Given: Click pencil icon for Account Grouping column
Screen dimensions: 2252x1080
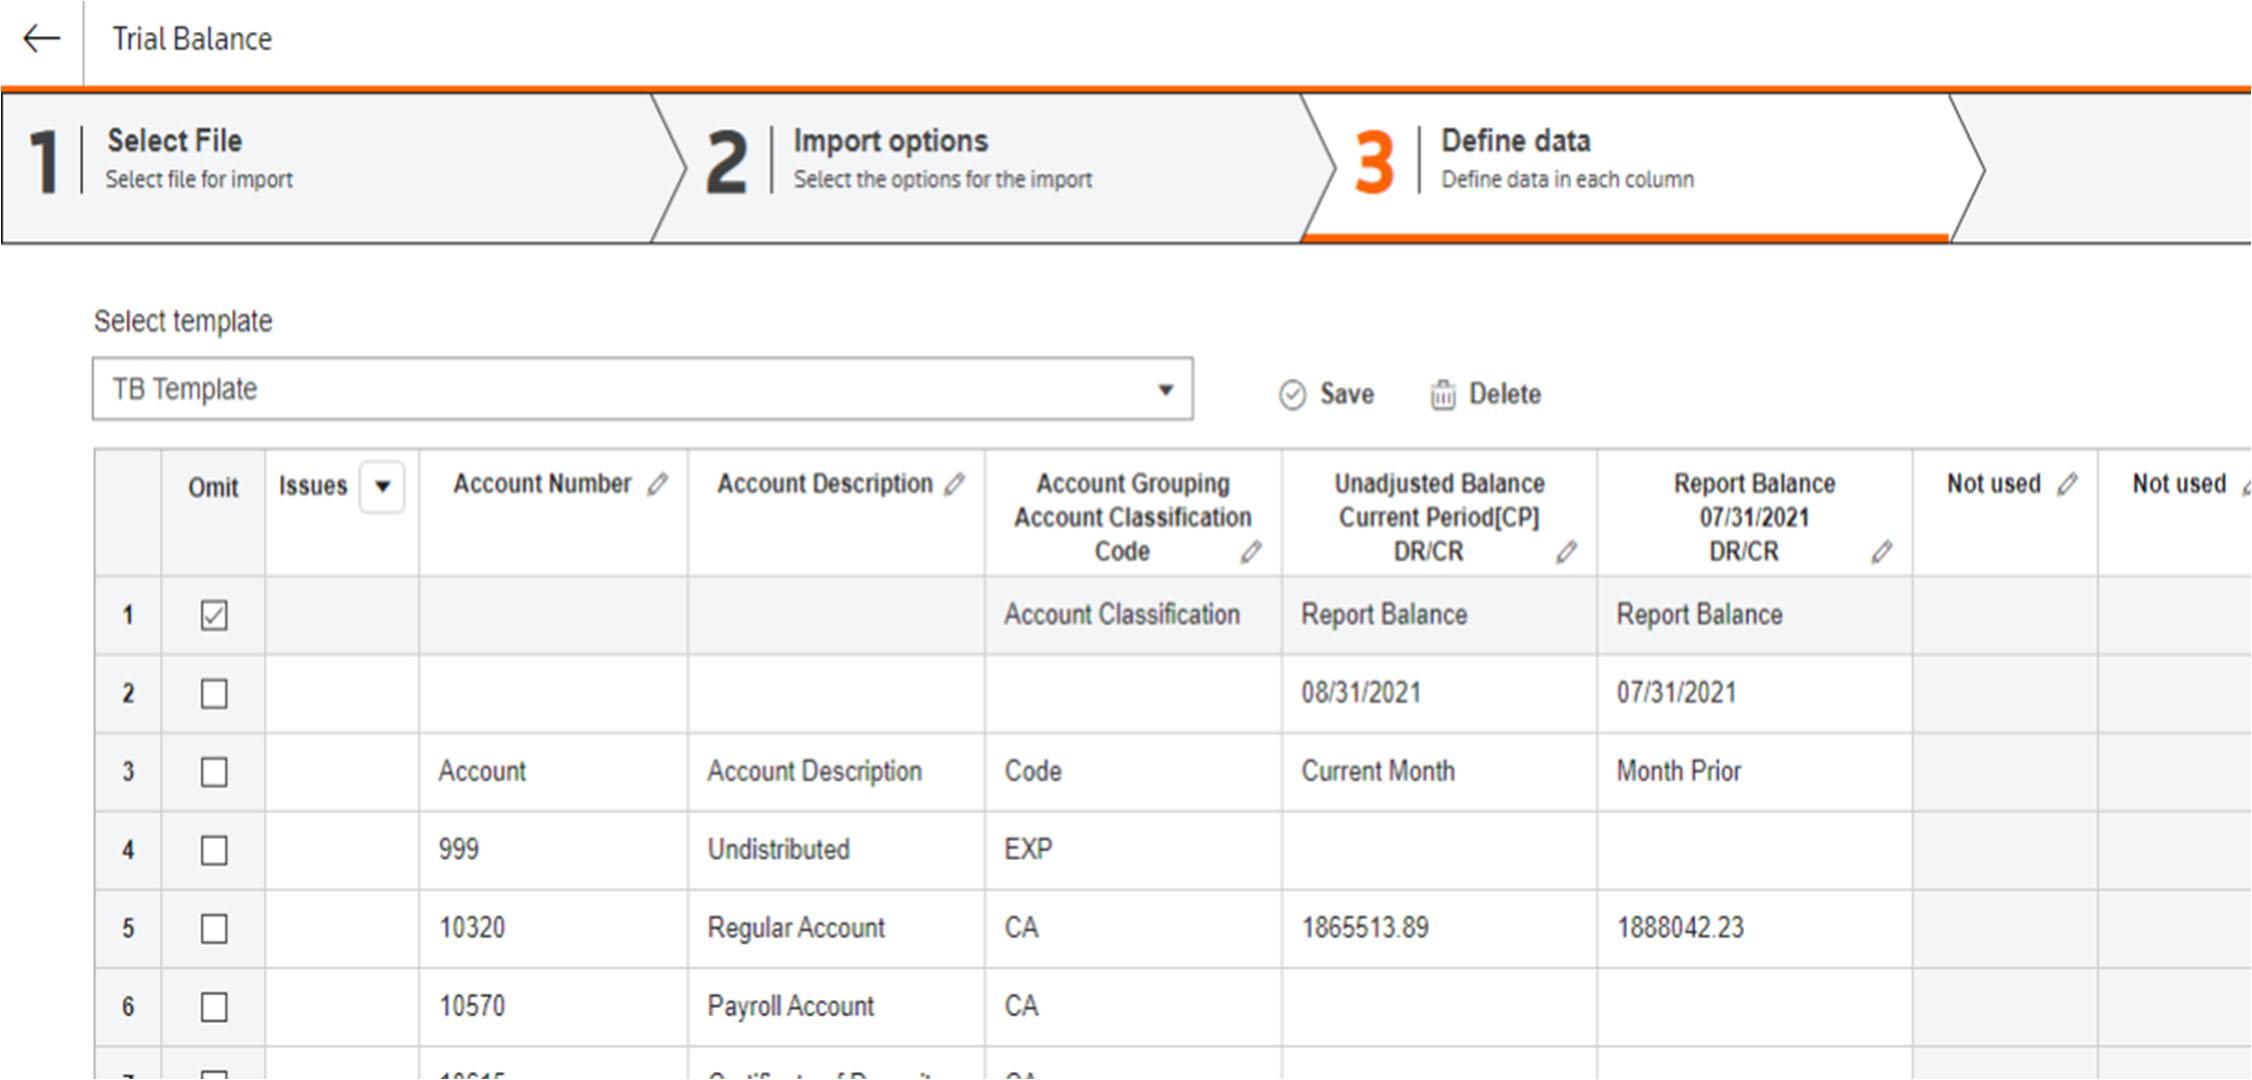Looking at the screenshot, I should click(x=1251, y=552).
